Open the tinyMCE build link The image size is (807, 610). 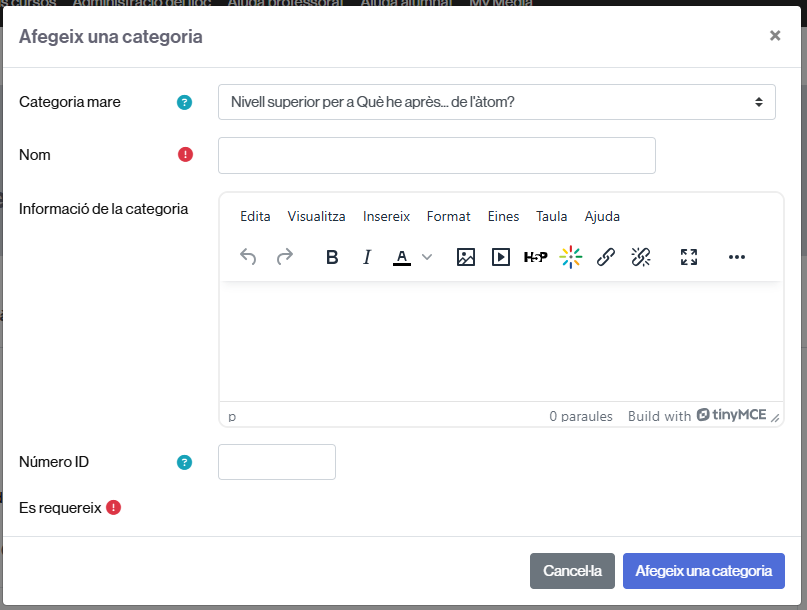coord(697,415)
